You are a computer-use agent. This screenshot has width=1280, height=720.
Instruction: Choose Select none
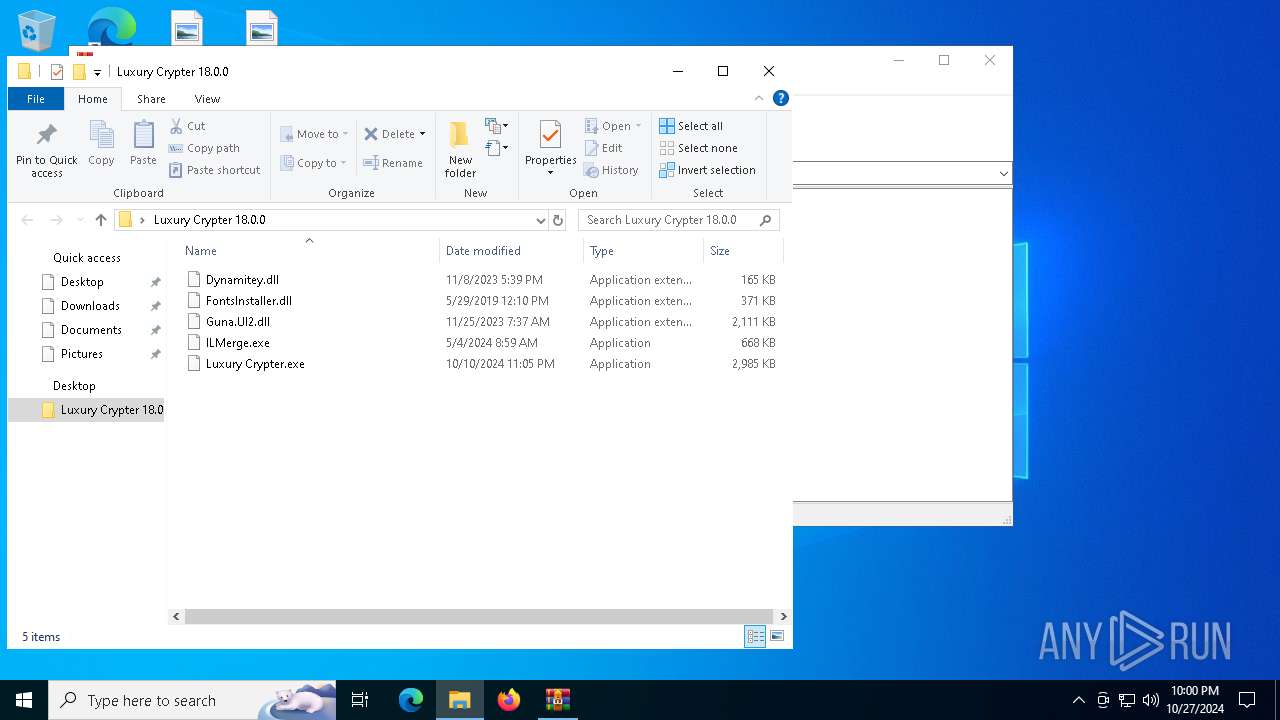point(699,148)
